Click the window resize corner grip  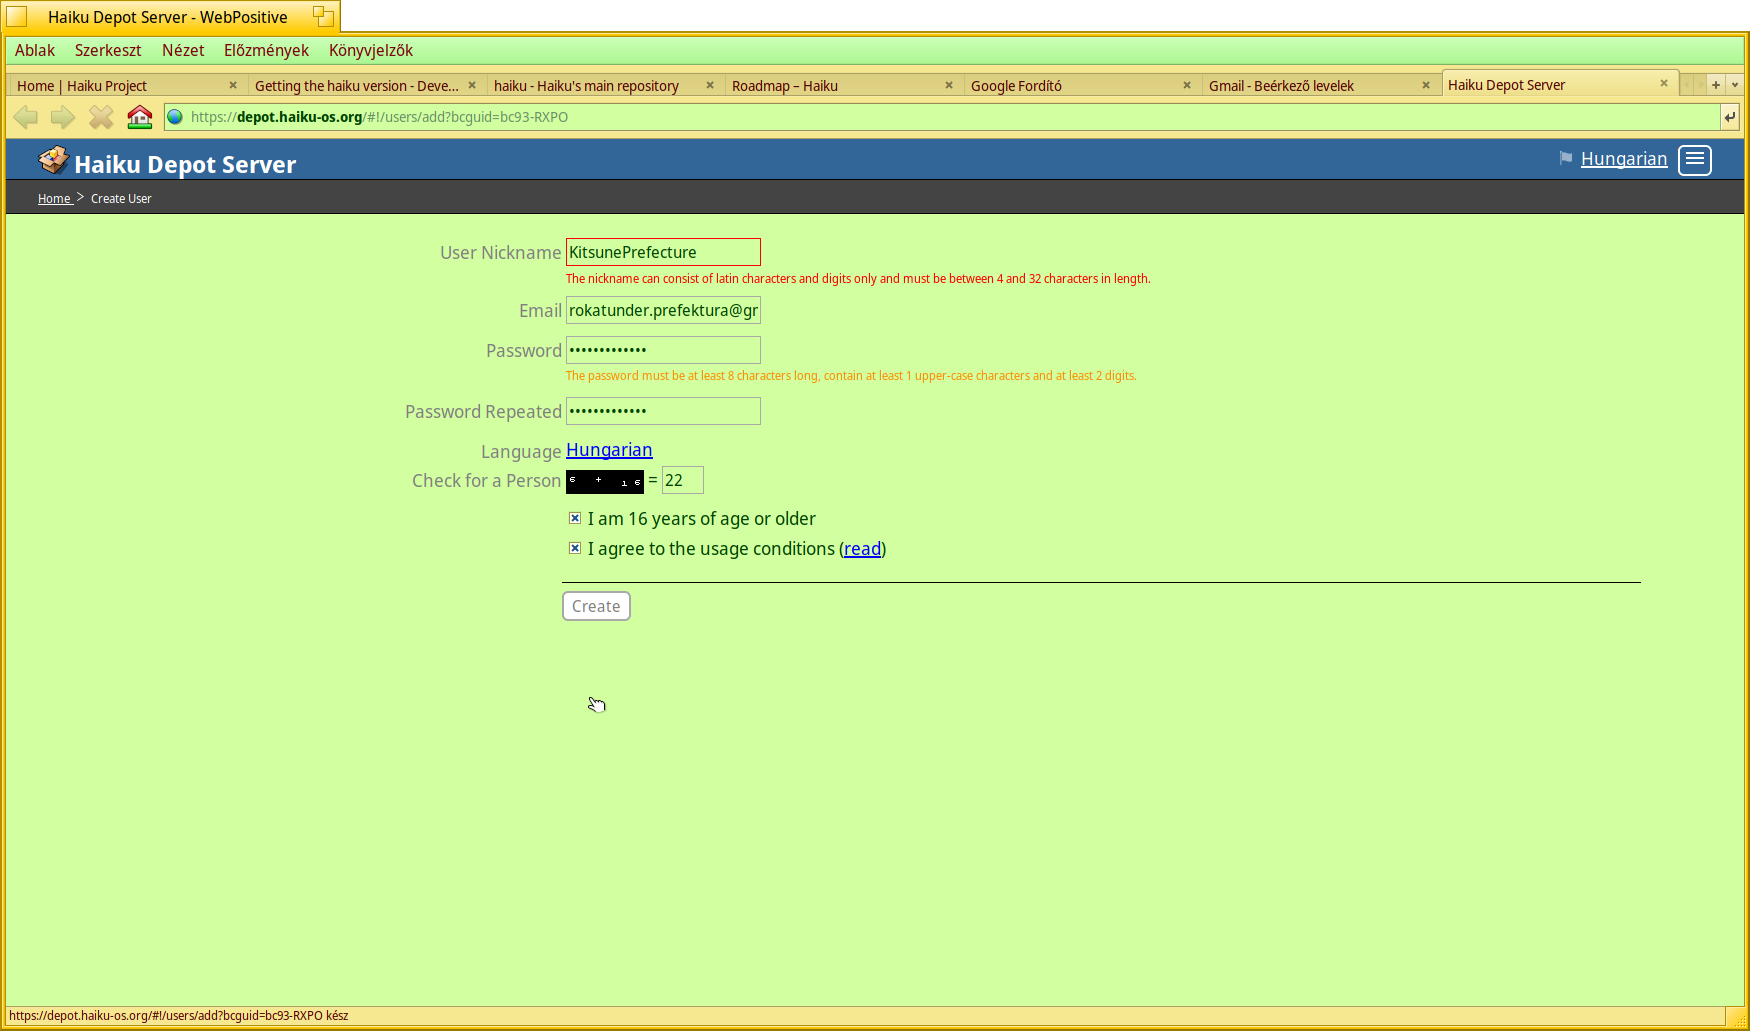[1736, 1017]
